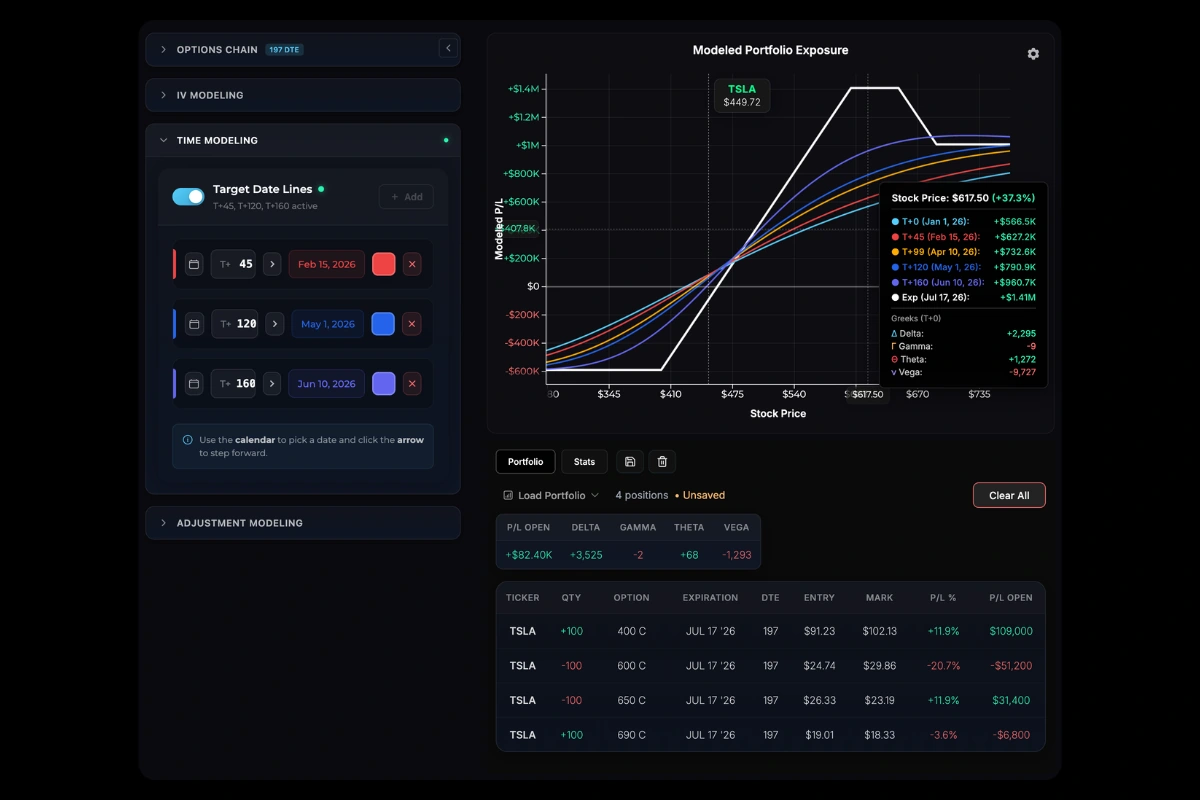Open chart settings gear icon
This screenshot has height=800, width=1200.
tap(1033, 54)
